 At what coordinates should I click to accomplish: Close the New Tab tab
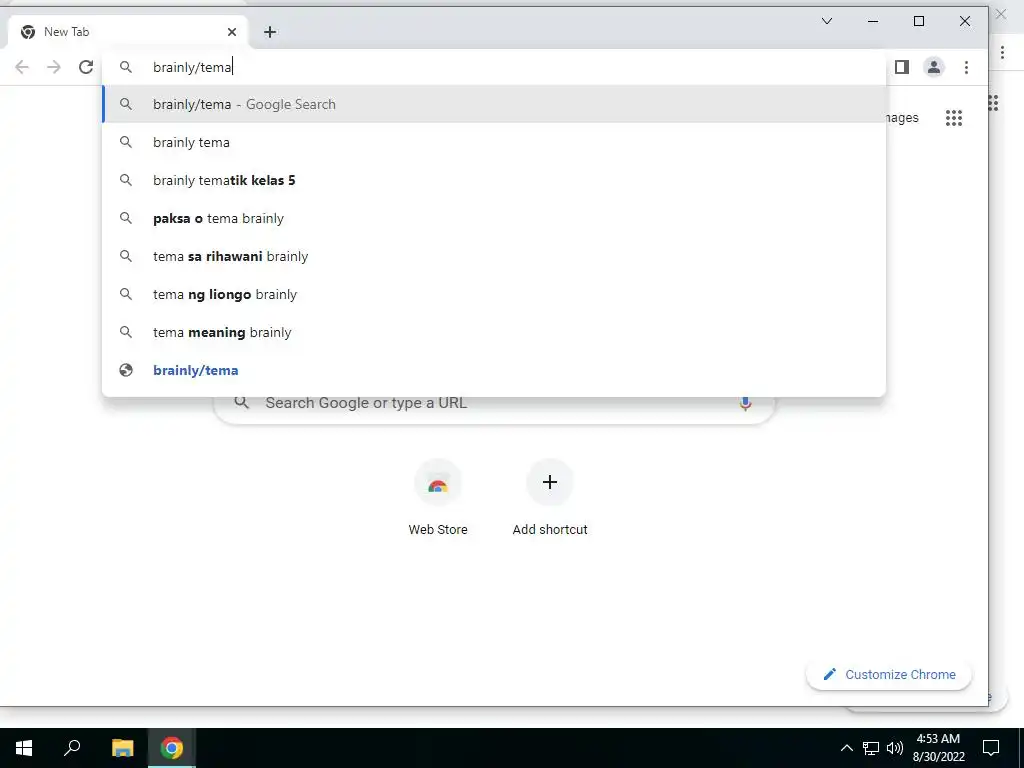click(x=232, y=32)
